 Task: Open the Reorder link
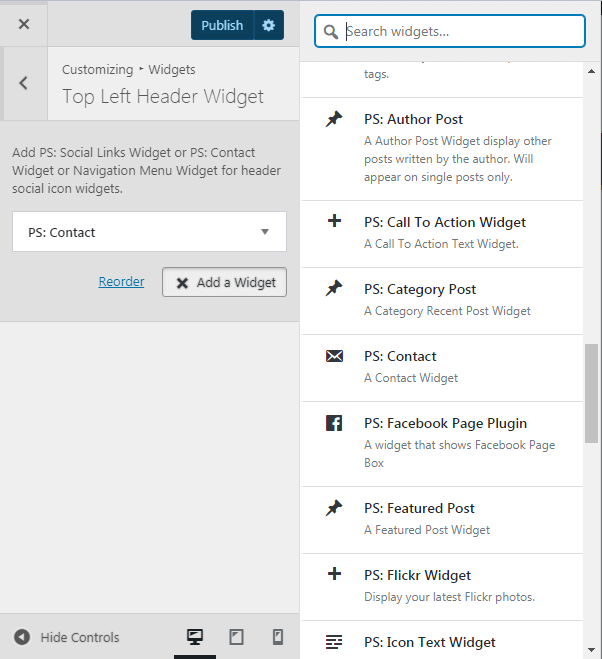click(121, 281)
